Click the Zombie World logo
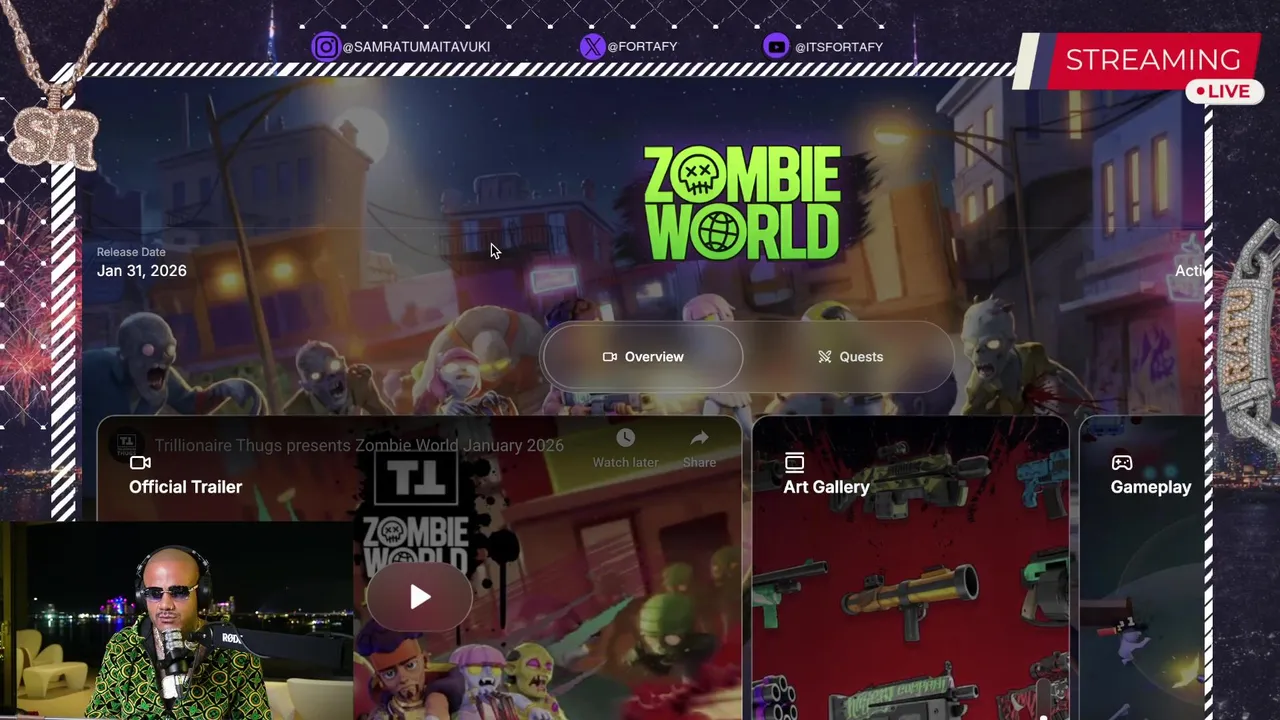 tap(742, 204)
